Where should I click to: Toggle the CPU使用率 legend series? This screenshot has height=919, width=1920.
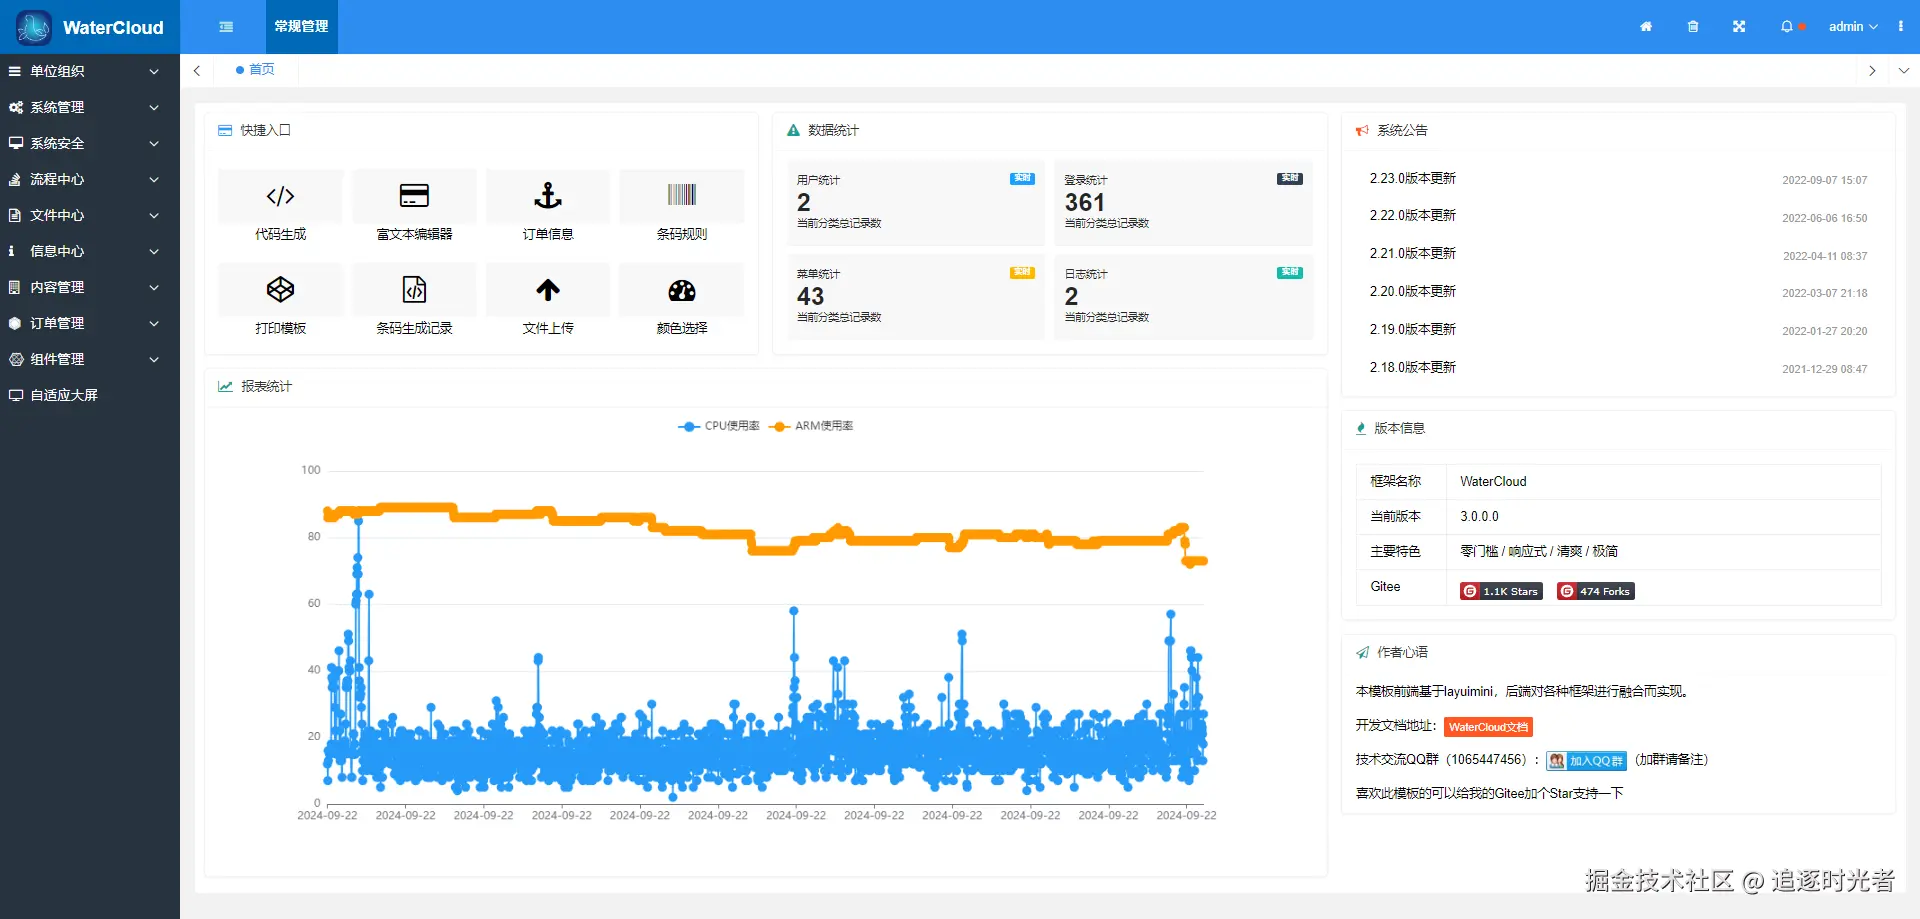[x=719, y=426]
